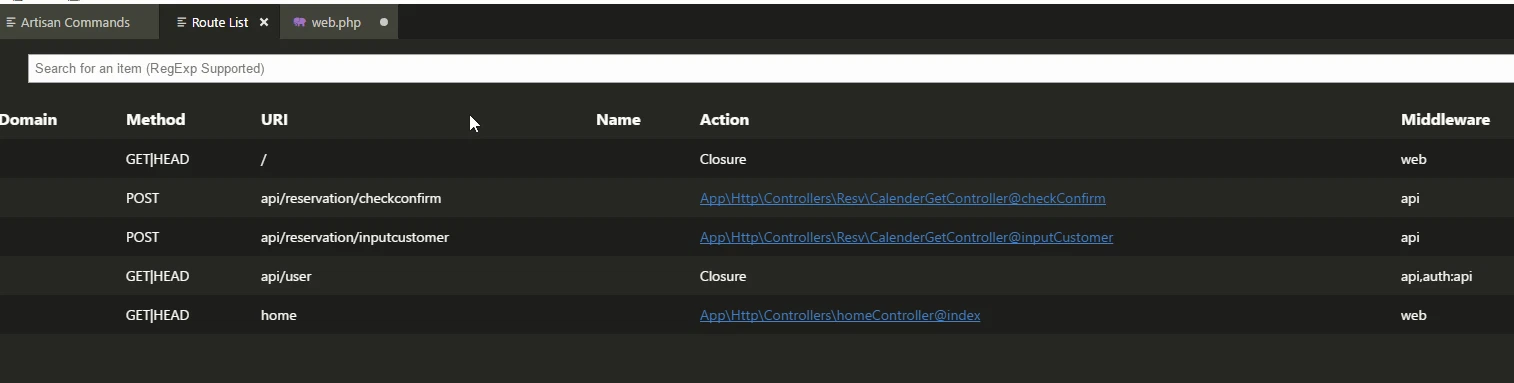
Task: Click the unsaved dot on web.php tab
Action: point(384,22)
